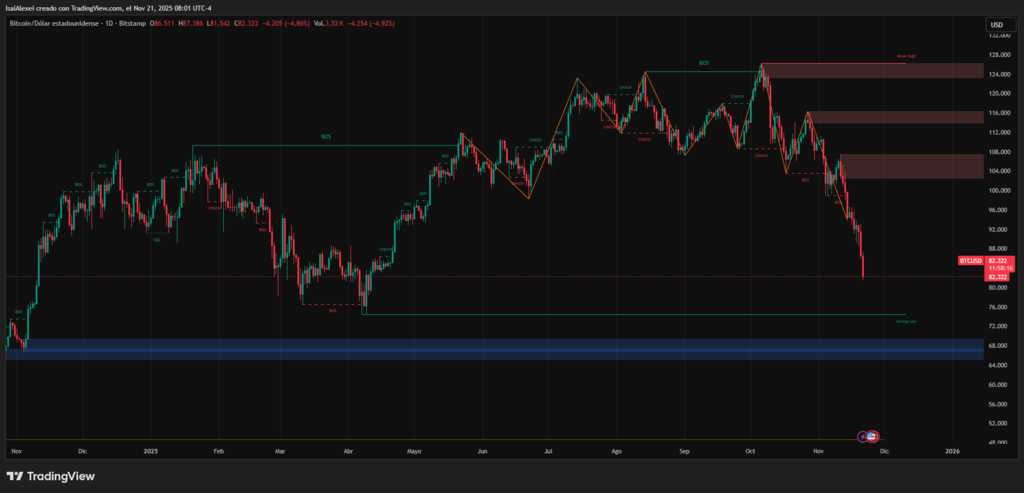Click the BOS label above the October high line
The width and height of the screenshot is (1024, 493).
point(704,62)
